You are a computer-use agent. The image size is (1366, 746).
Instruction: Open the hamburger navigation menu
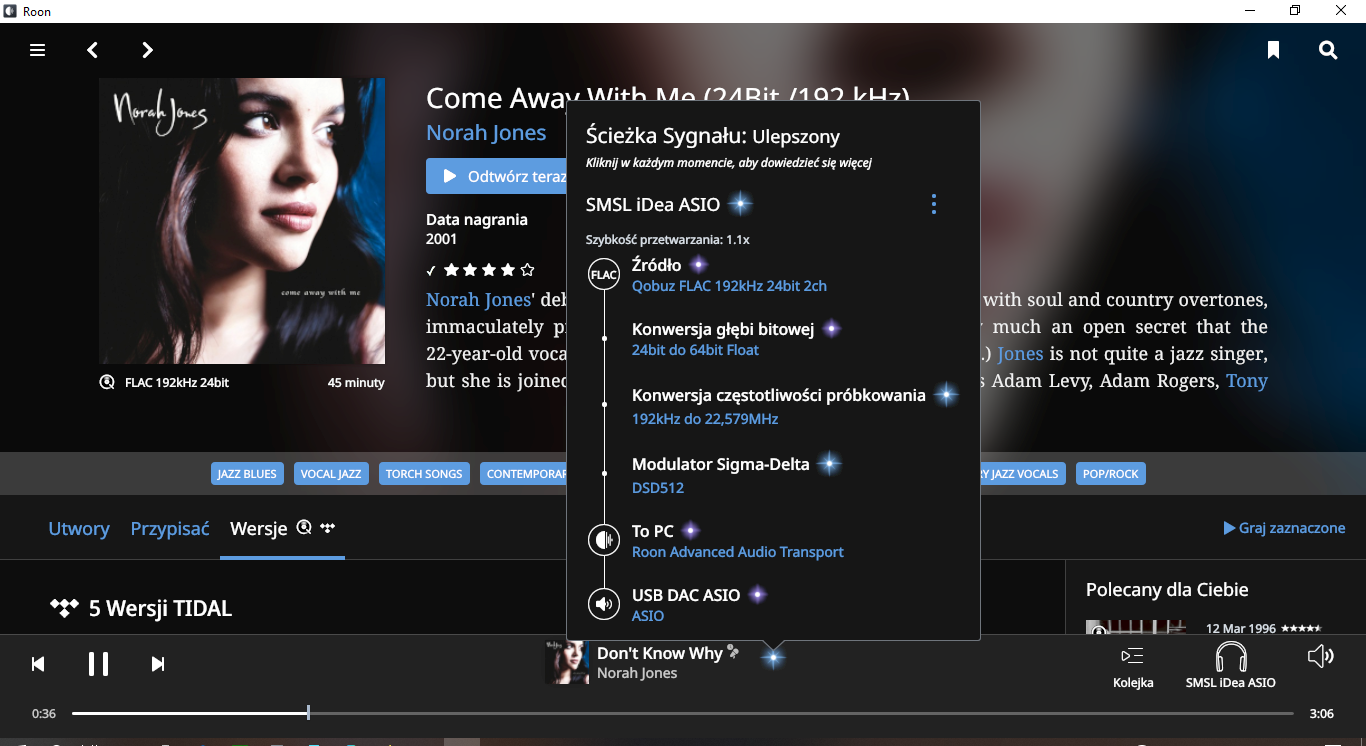pos(38,50)
